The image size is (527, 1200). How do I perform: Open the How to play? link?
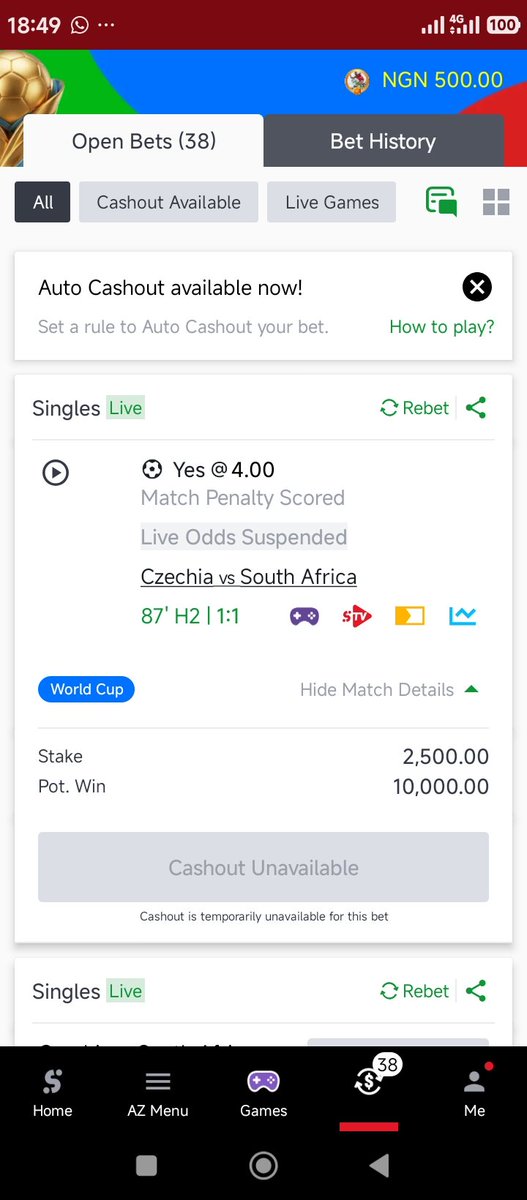click(x=442, y=327)
